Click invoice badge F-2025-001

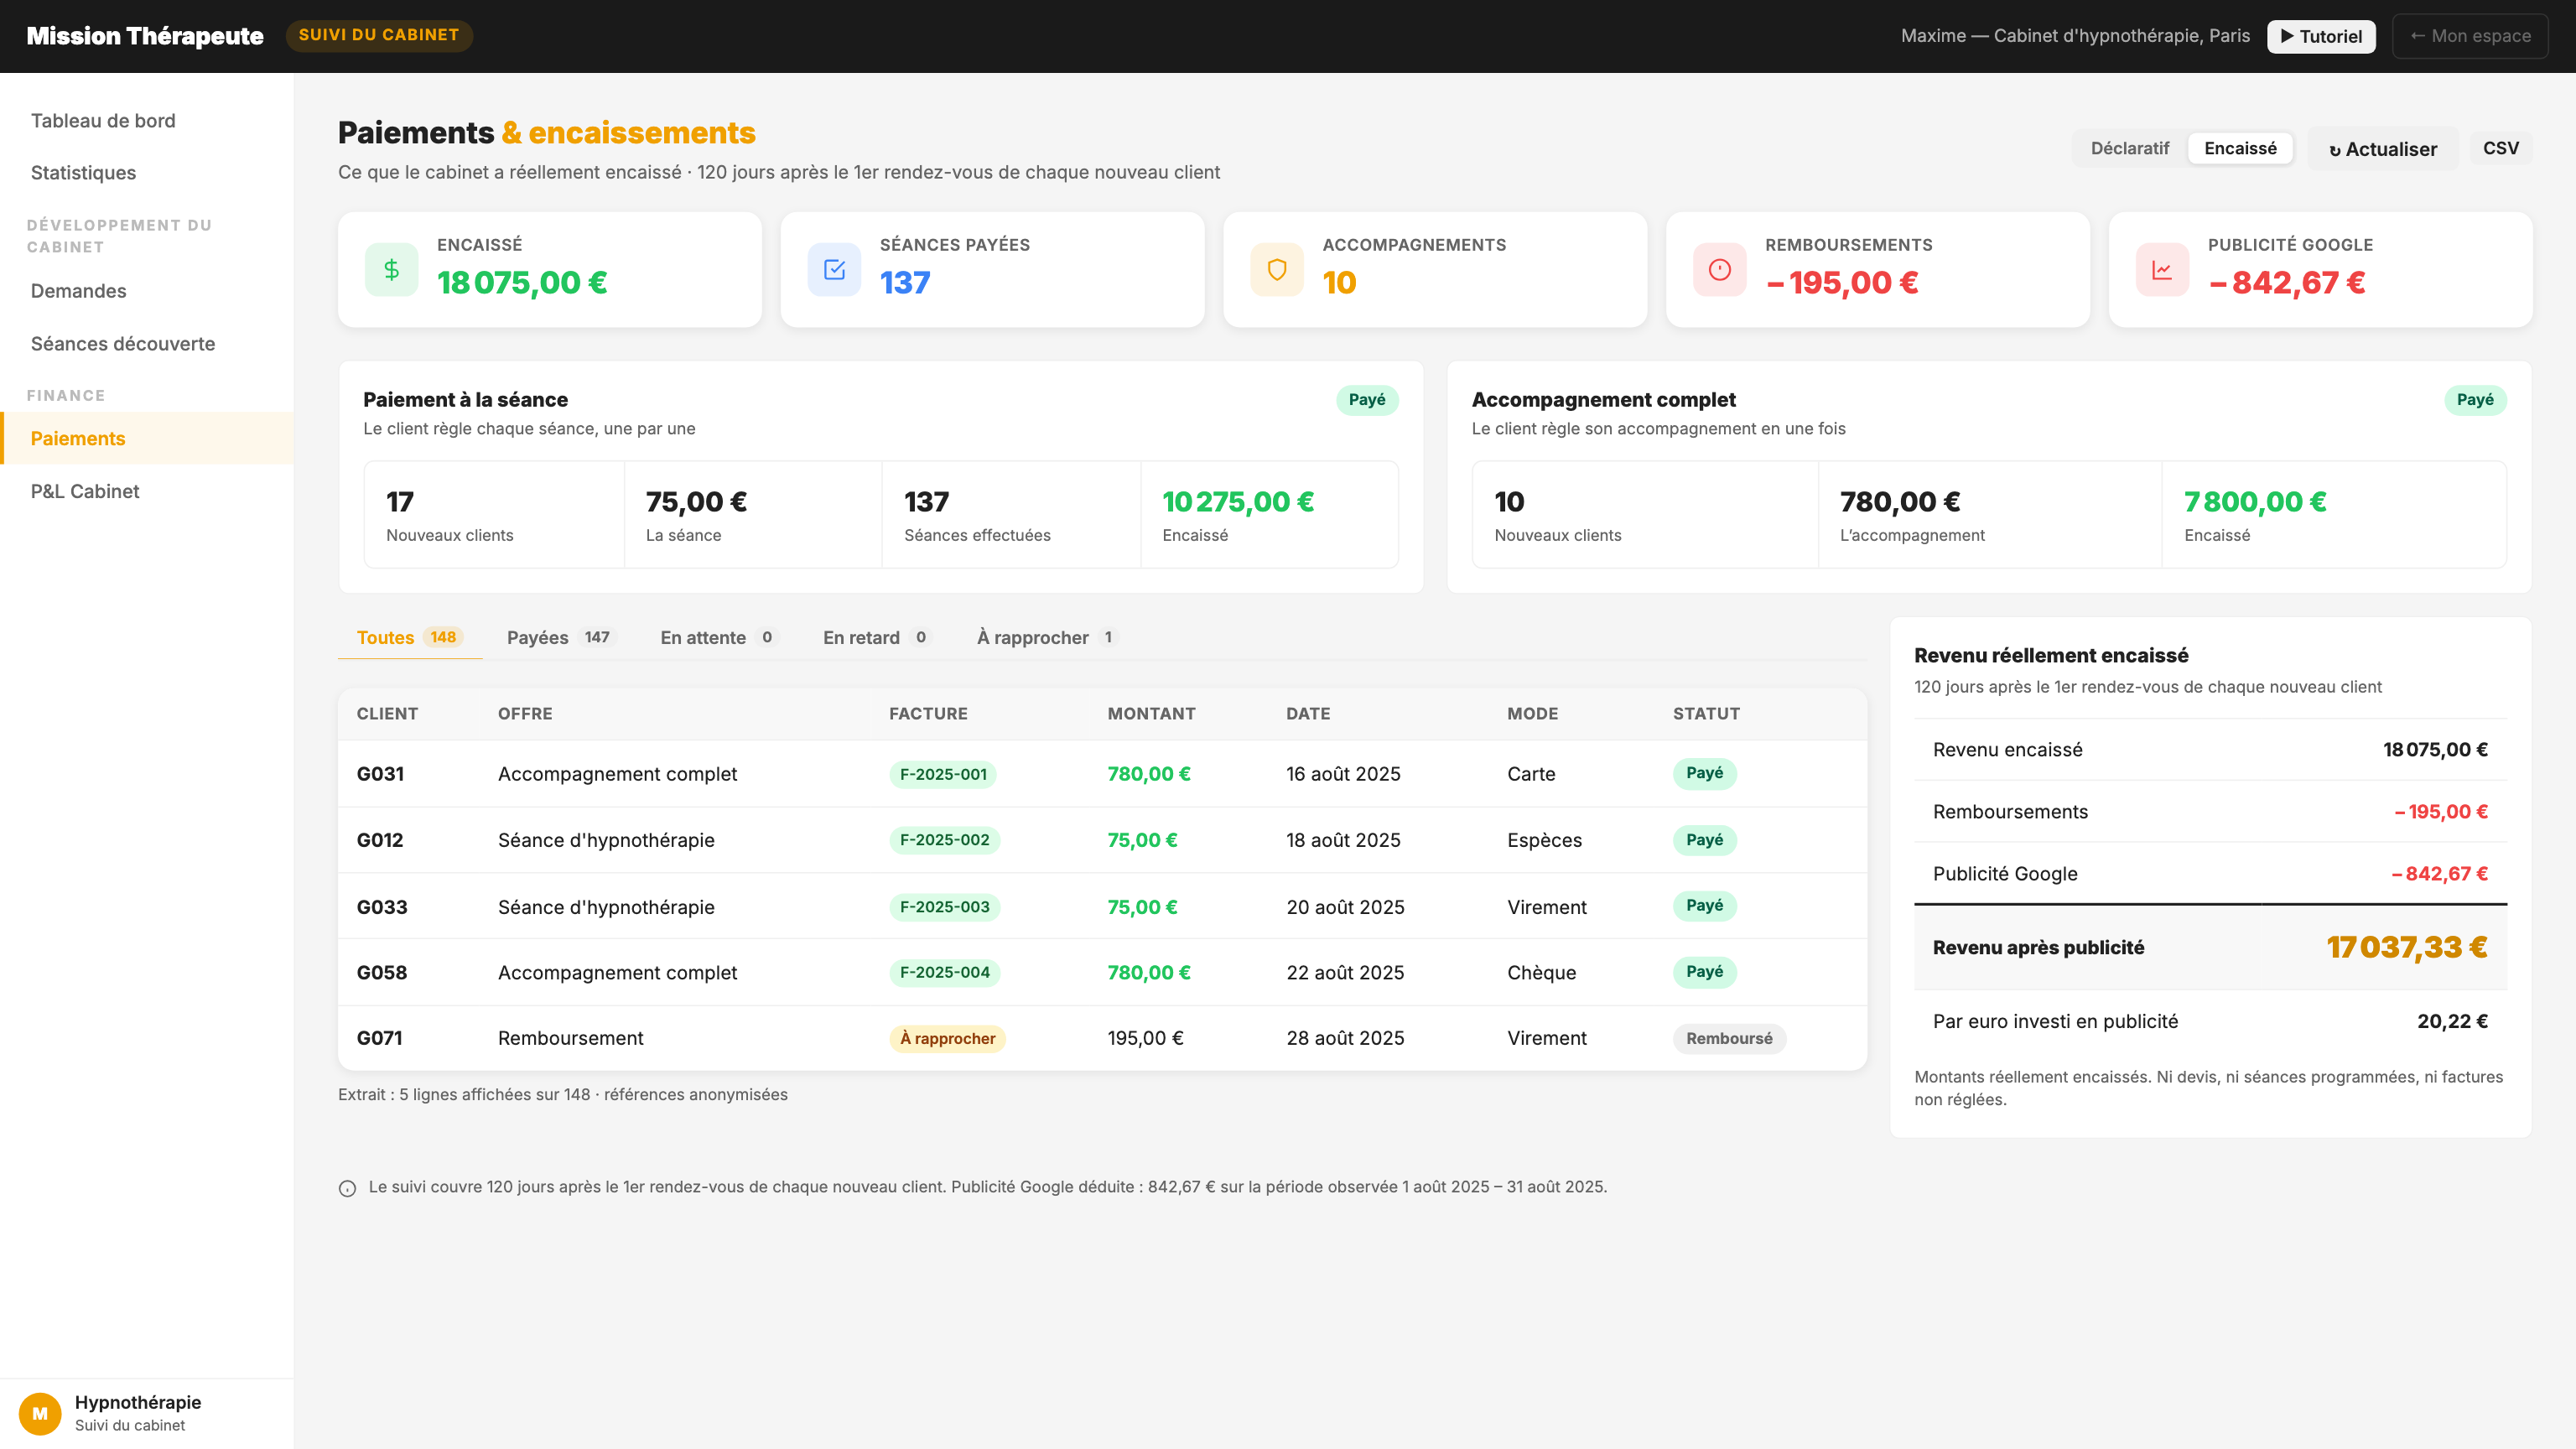pos(943,774)
